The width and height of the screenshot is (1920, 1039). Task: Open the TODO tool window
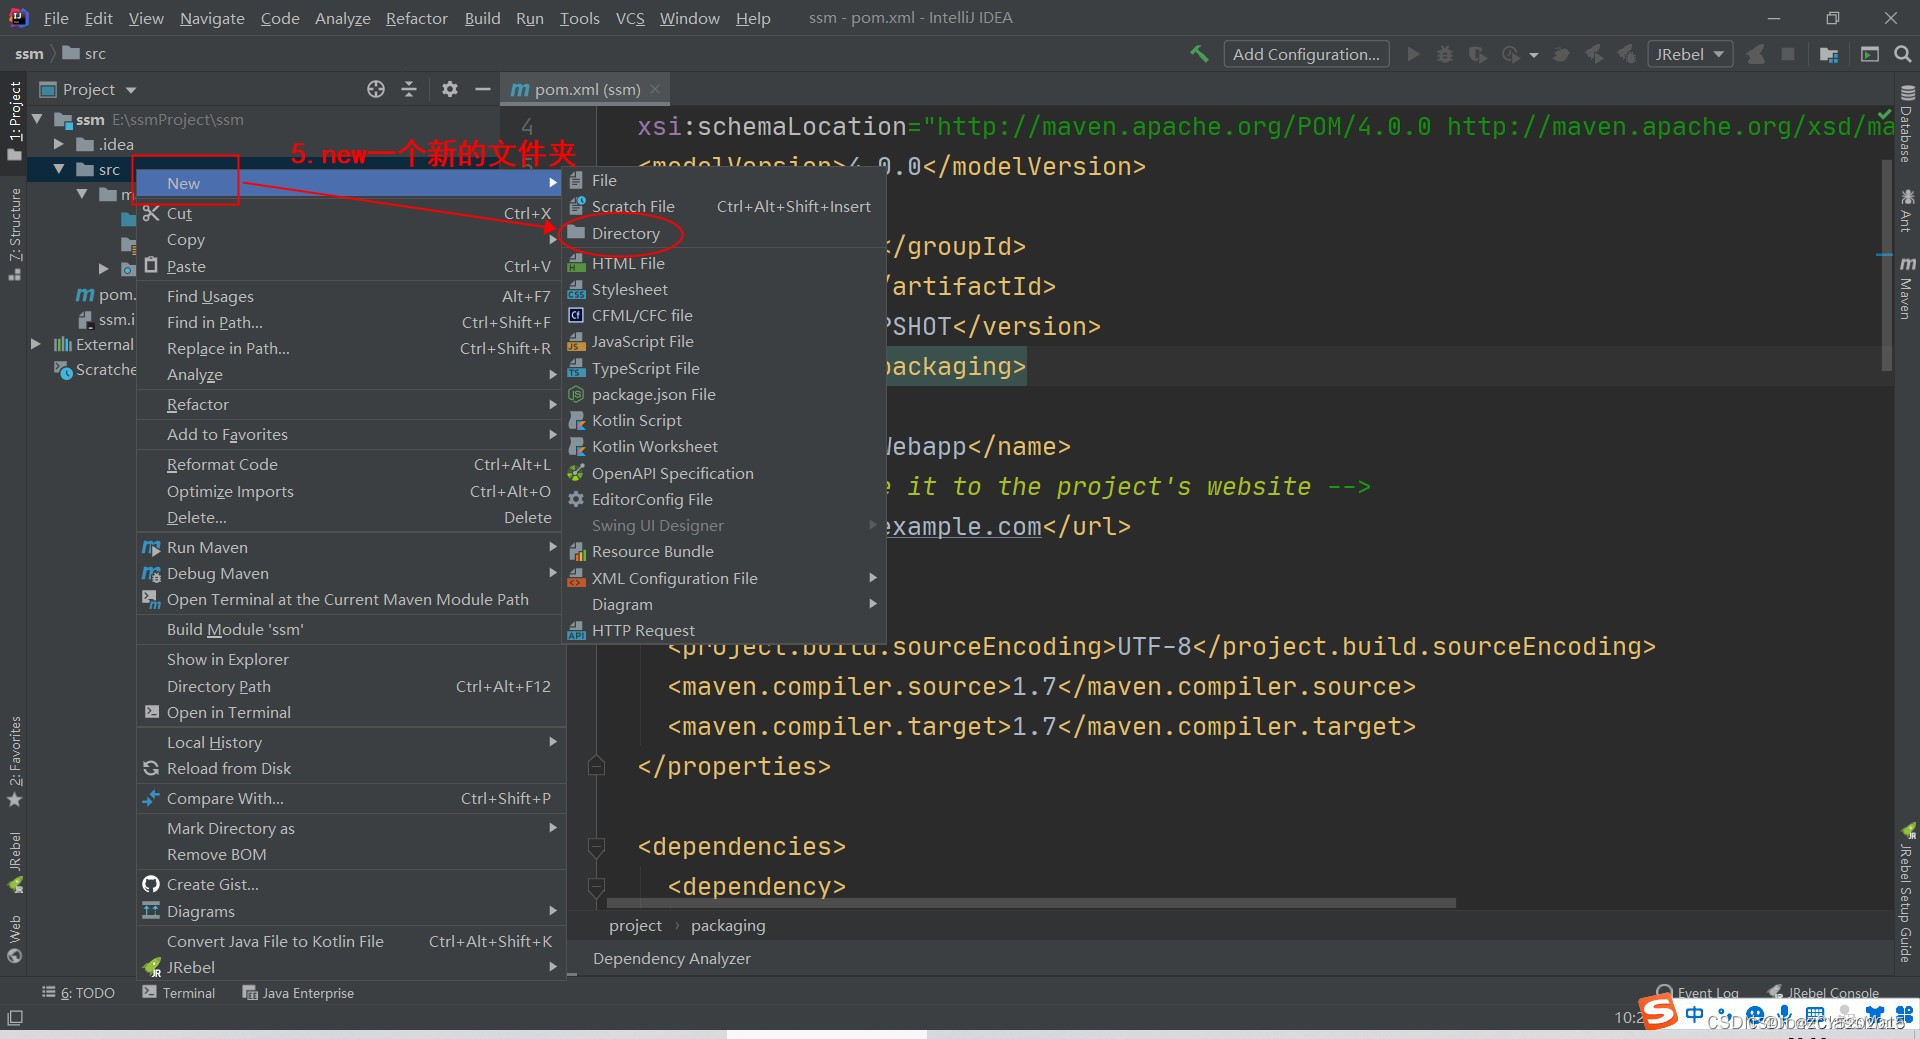[x=79, y=993]
